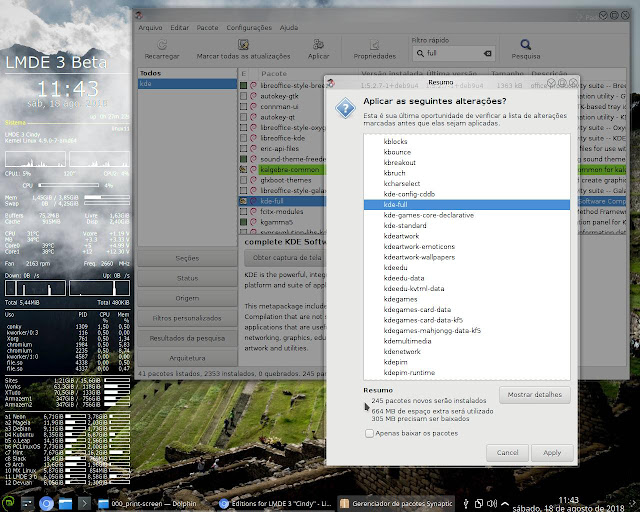This screenshot has height=512, width=640.
Task: Click Mostrar detalhes button
Action: click(534, 395)
